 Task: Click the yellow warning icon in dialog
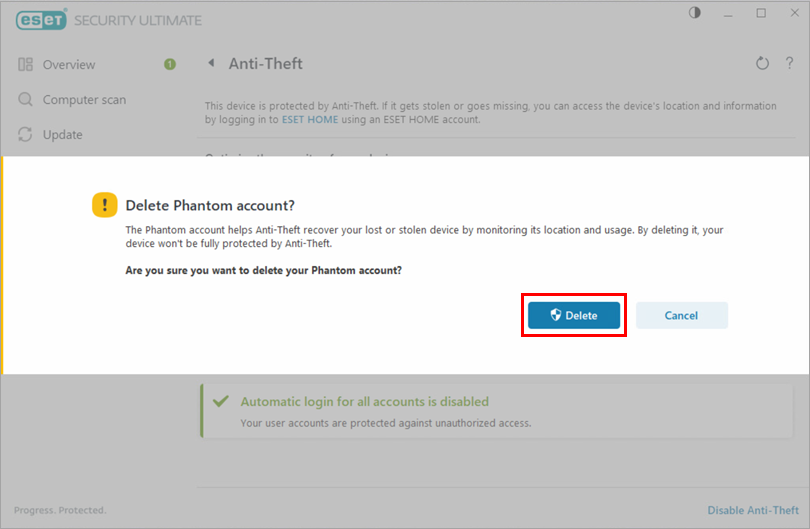coord(104,205)
